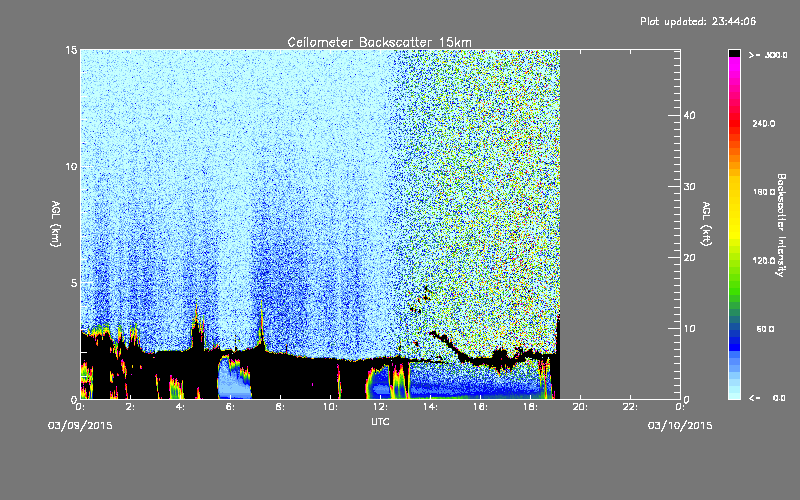This screenshot has height=500, width=800.
Task: Click the '60.0' colorbar label
Action: pos(765,329)
